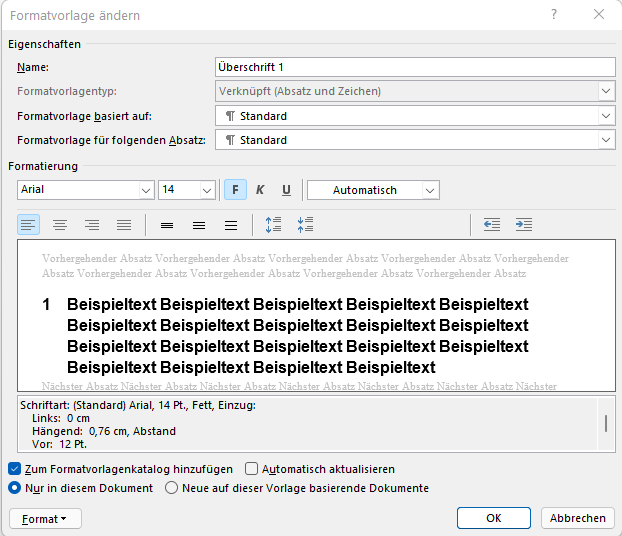Click the align left icon
Viewport: 622px width, 536px height.
pyautogui.click(x=29, y=225)
